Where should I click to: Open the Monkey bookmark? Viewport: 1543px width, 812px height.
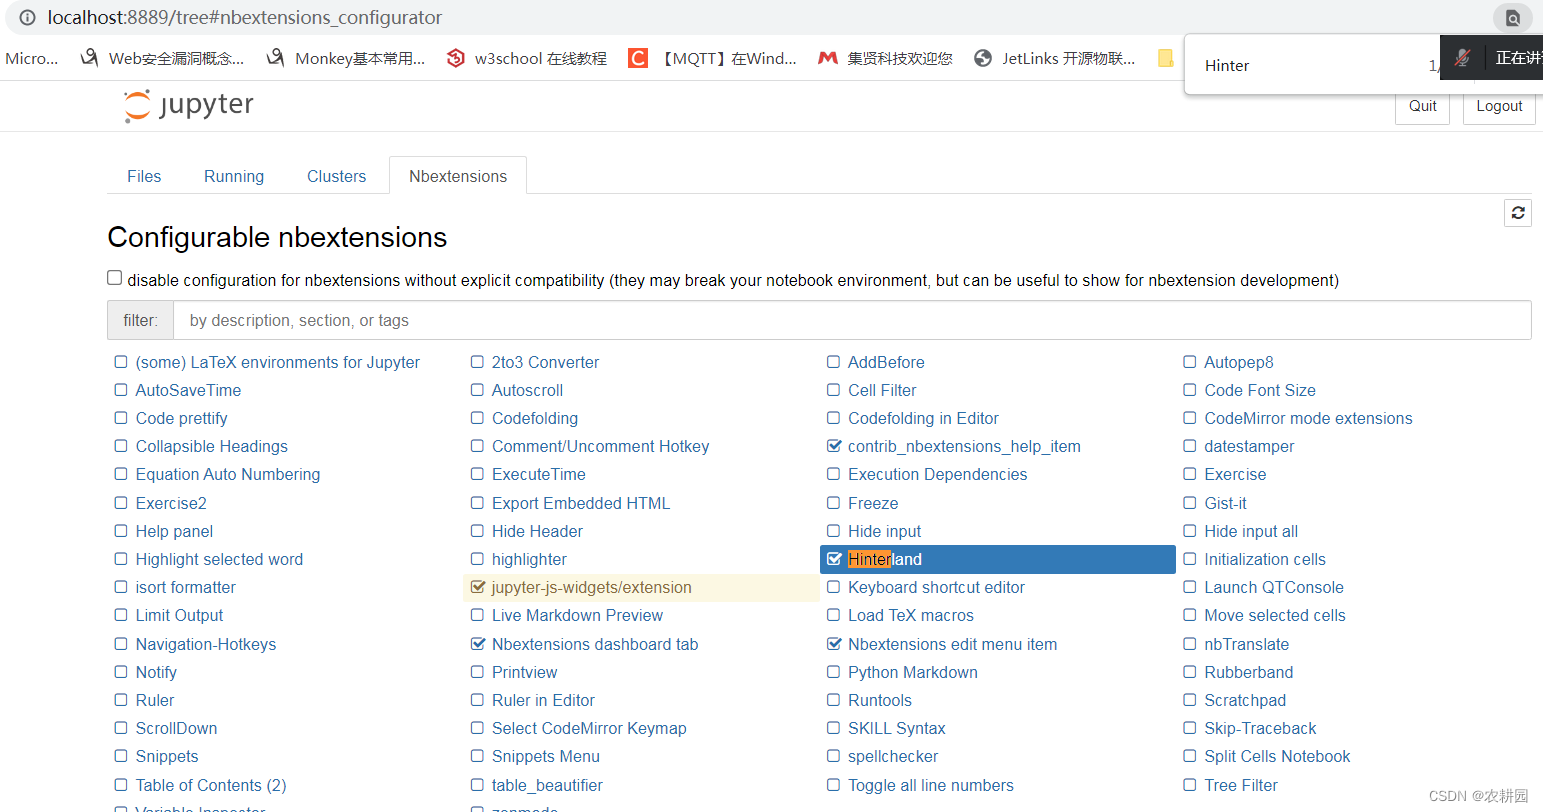pyautogui.click(x=346, y=58)
